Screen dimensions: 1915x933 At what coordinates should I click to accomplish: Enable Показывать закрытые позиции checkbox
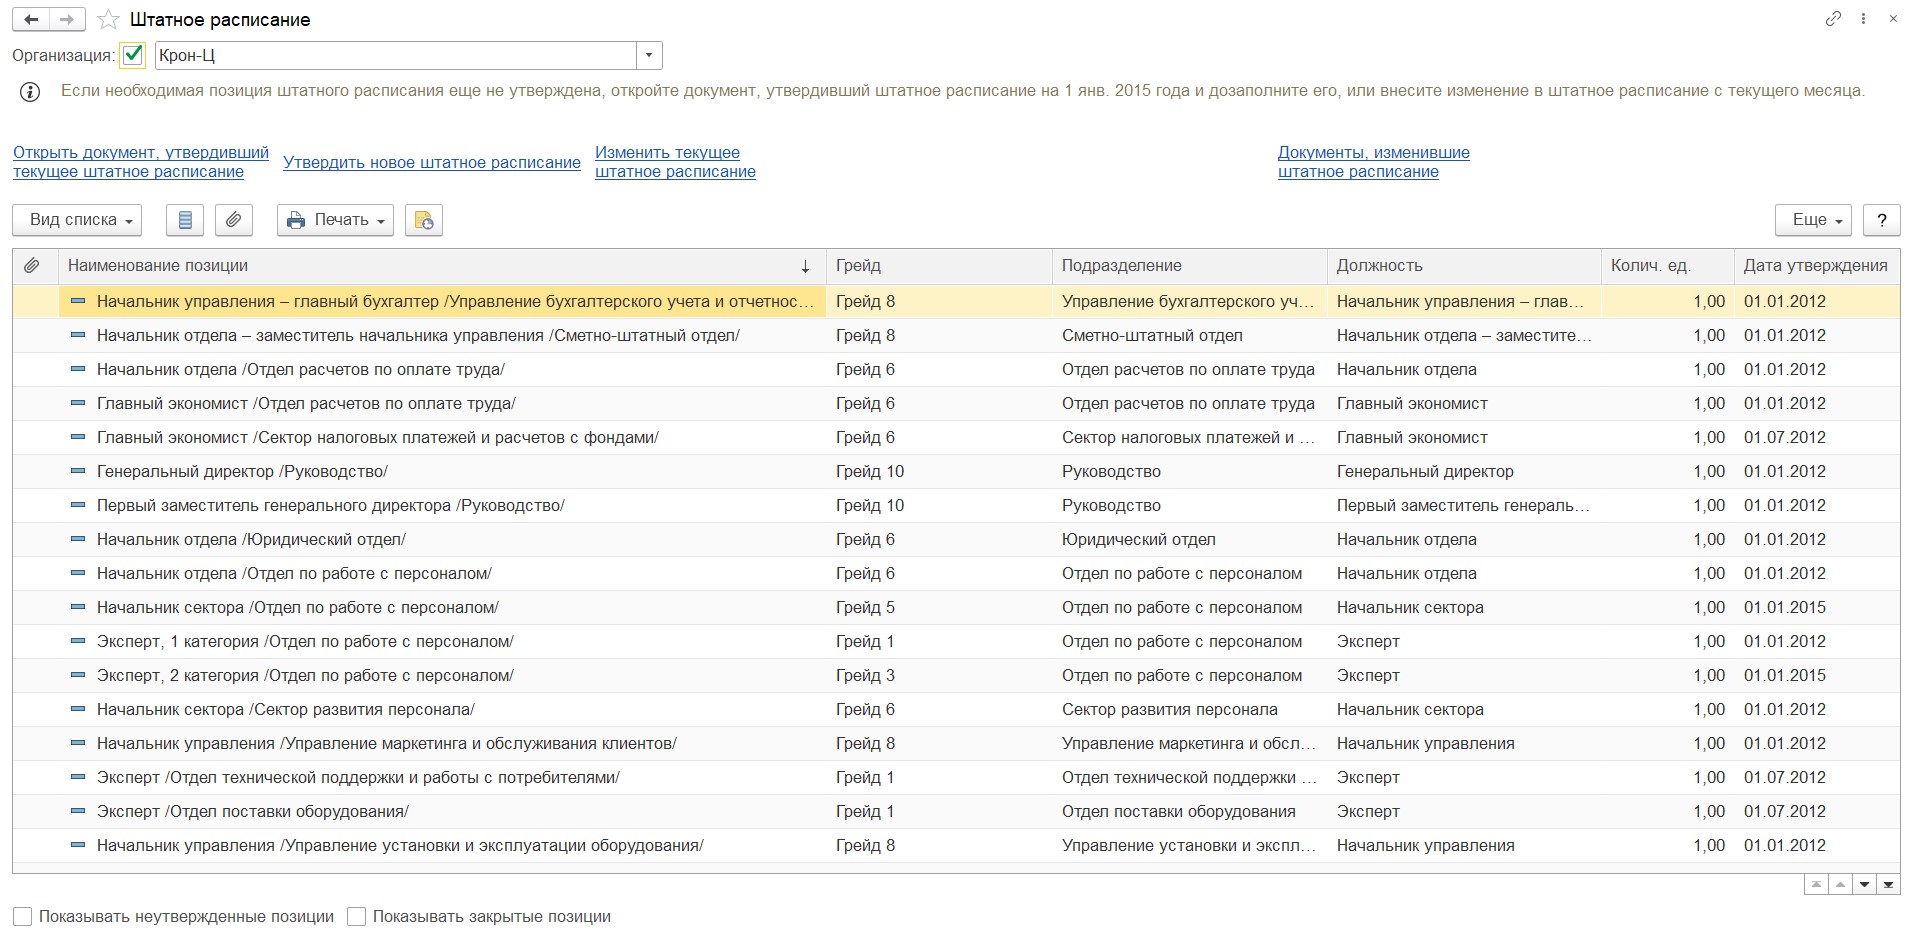[356, 916]
